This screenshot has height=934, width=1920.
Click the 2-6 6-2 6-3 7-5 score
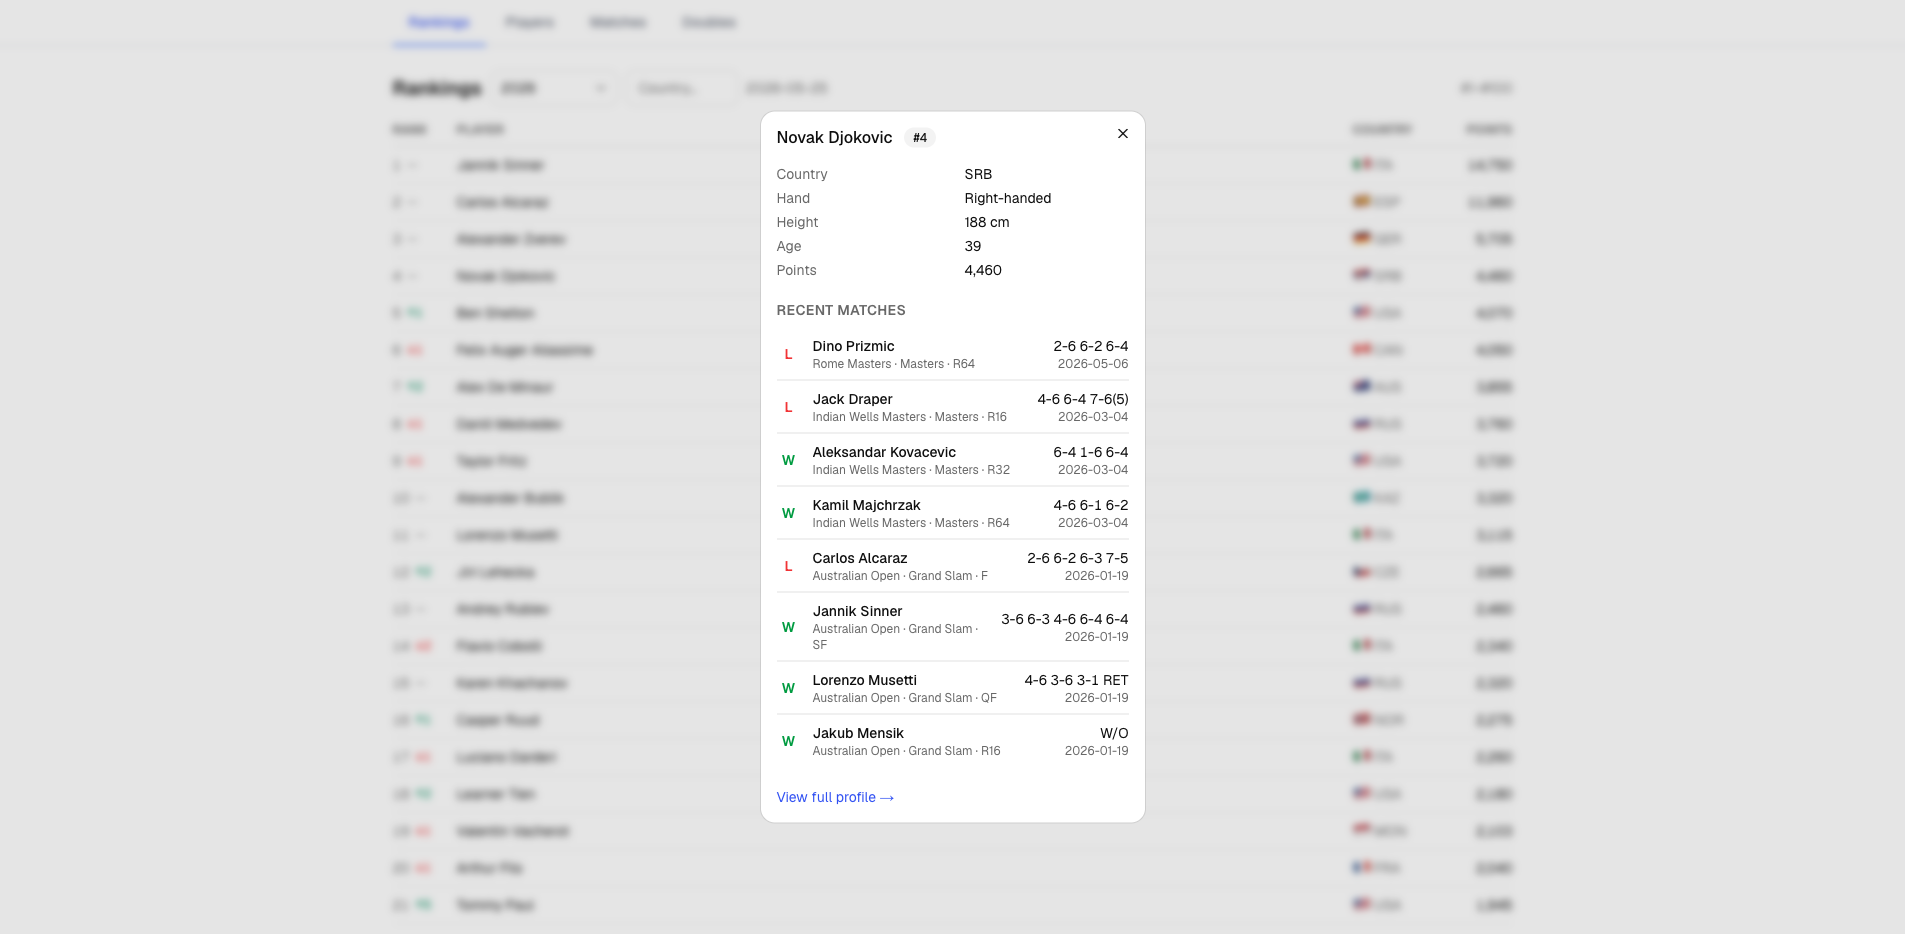click(1077, 558)
